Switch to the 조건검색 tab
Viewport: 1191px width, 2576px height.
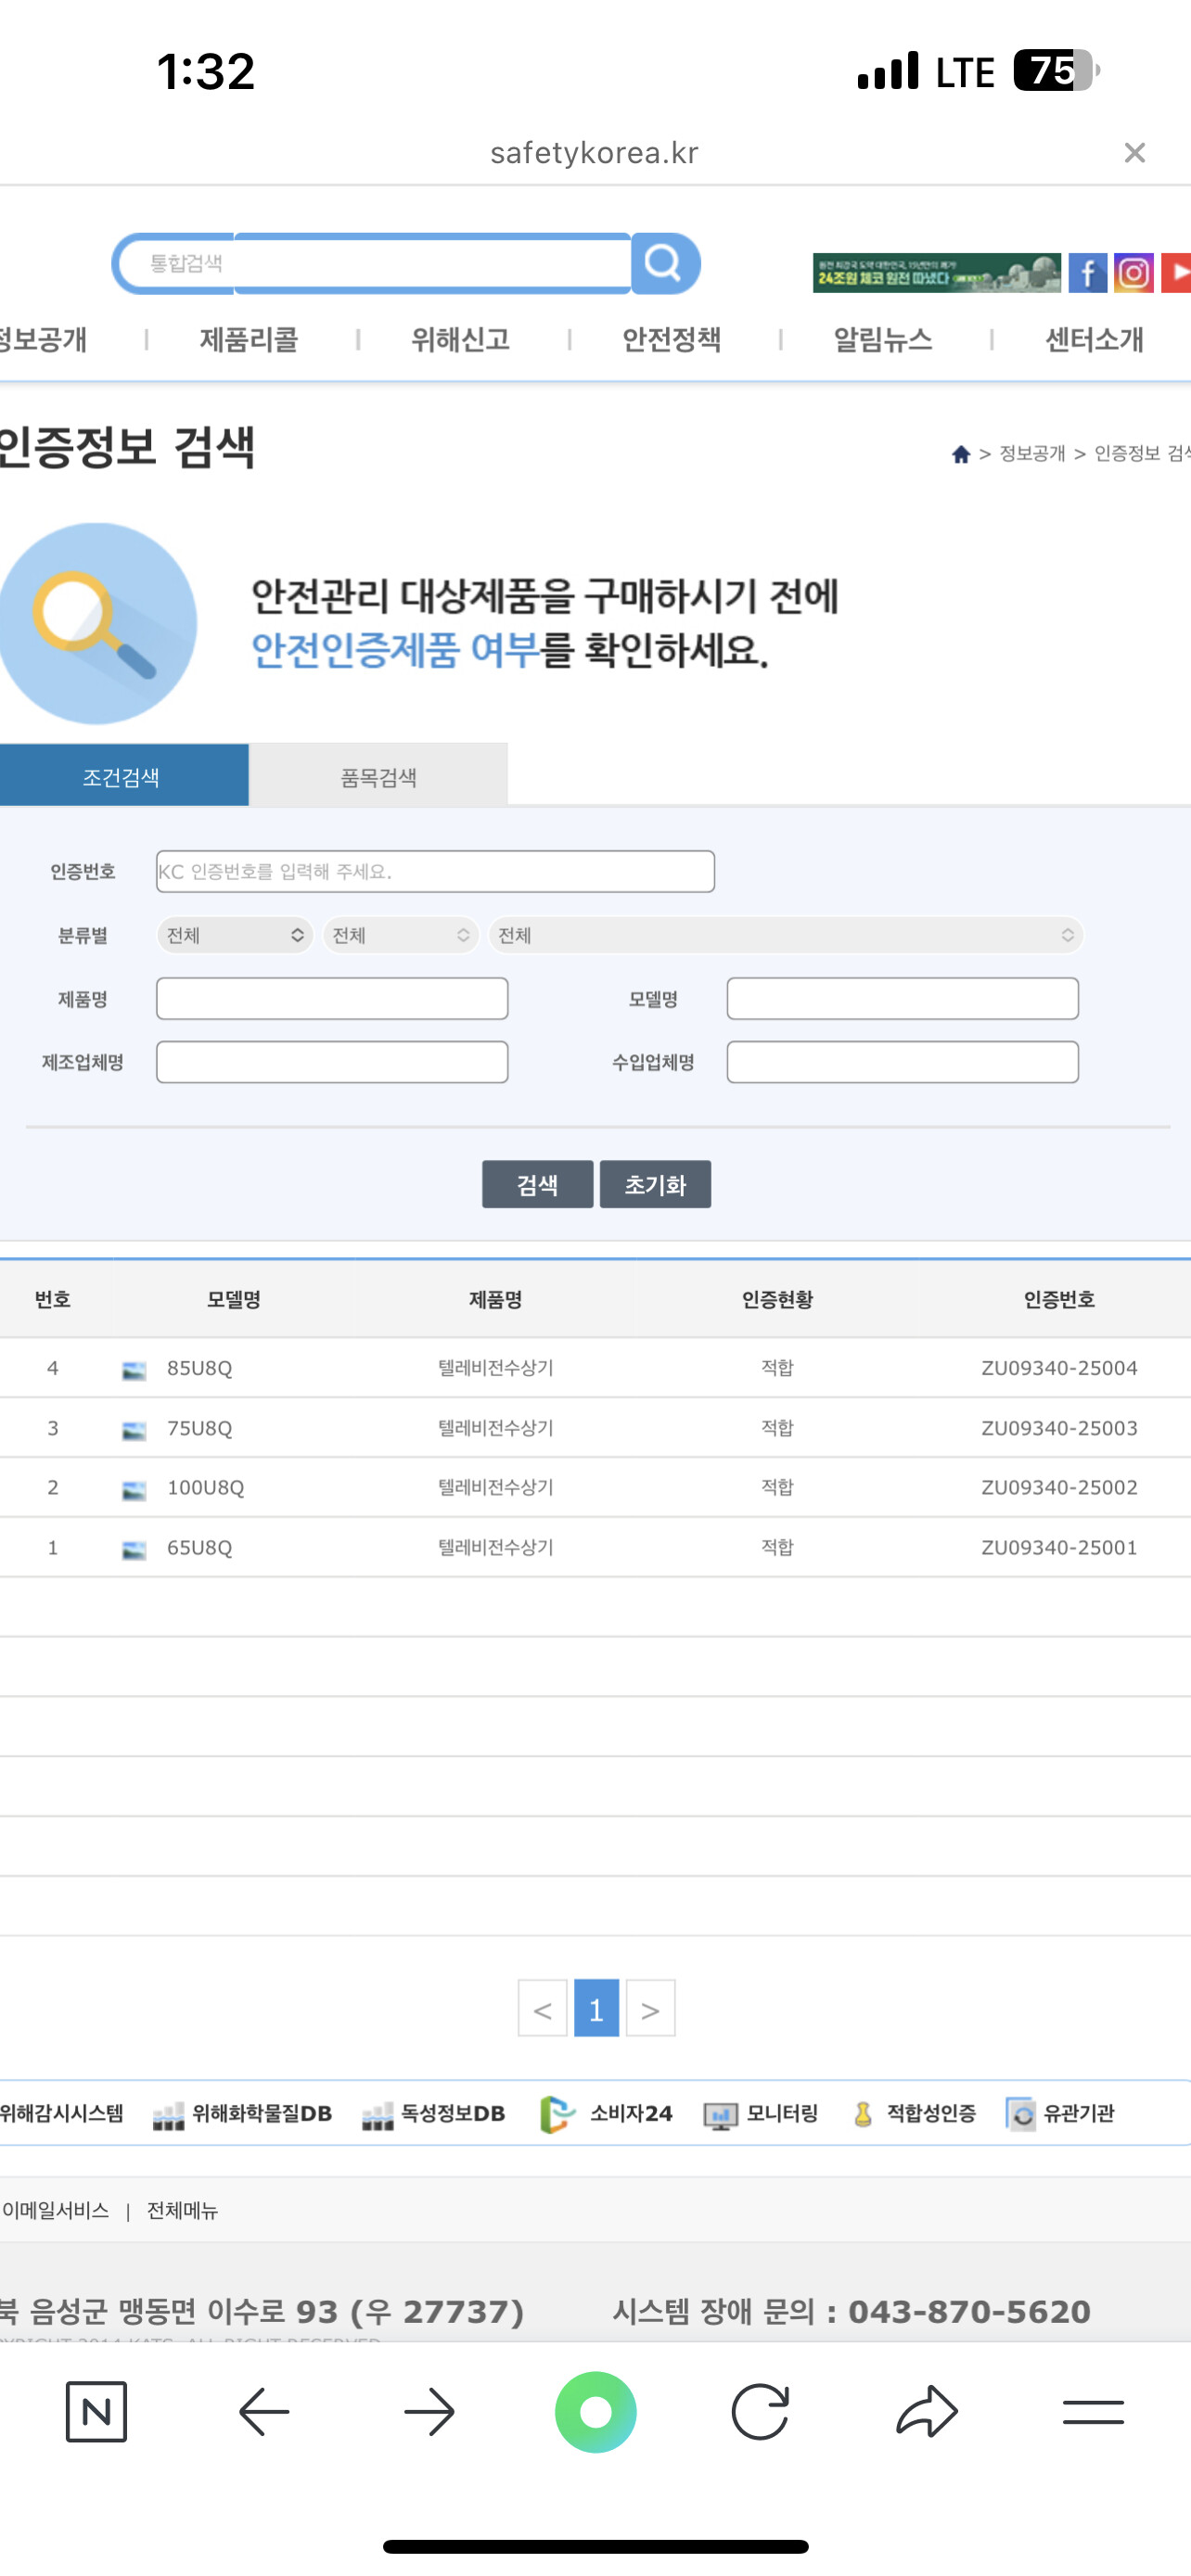tap(122, 776)
